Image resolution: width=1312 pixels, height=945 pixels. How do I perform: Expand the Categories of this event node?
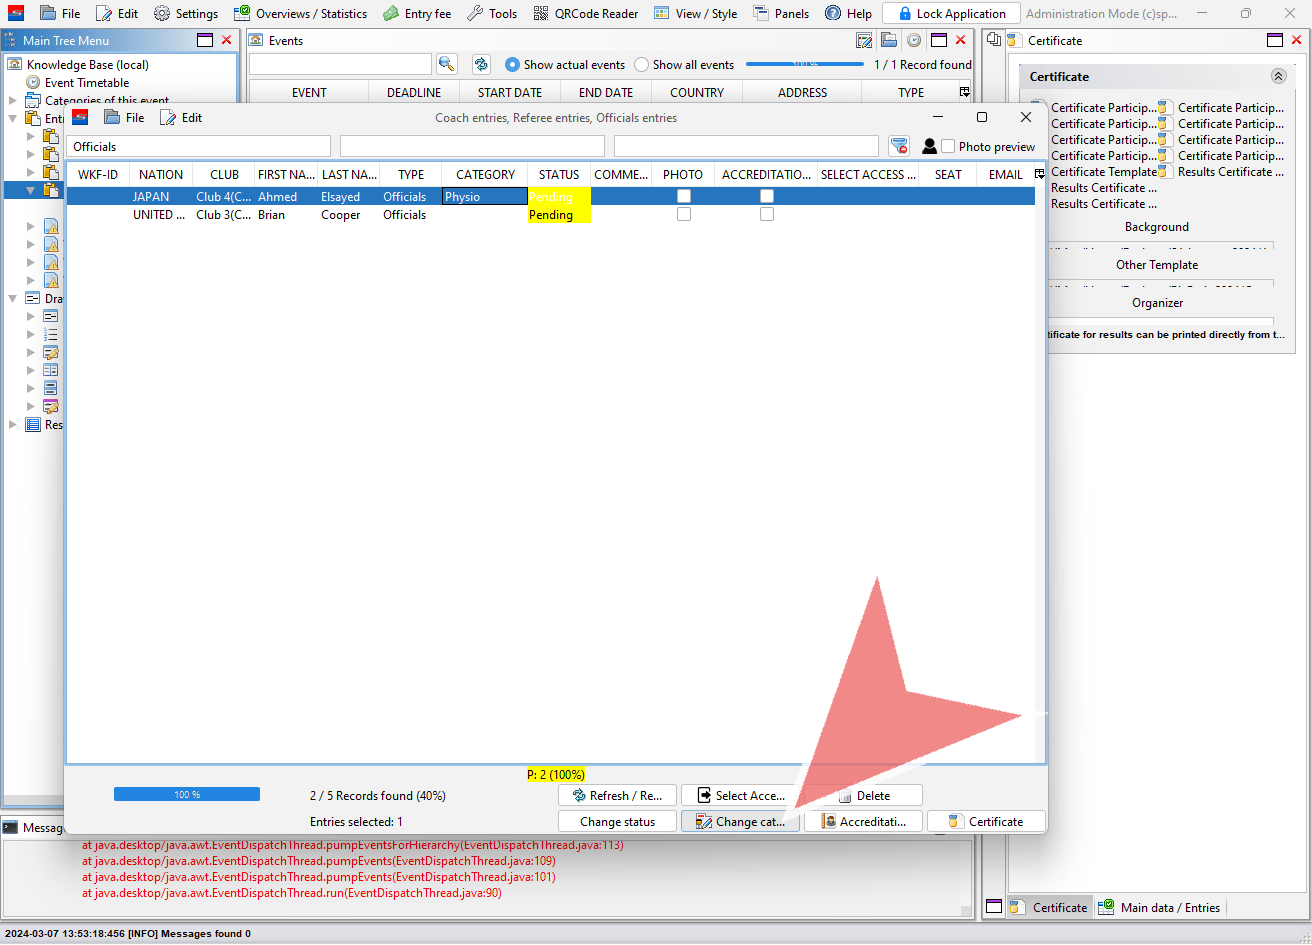tap(13, 100)
